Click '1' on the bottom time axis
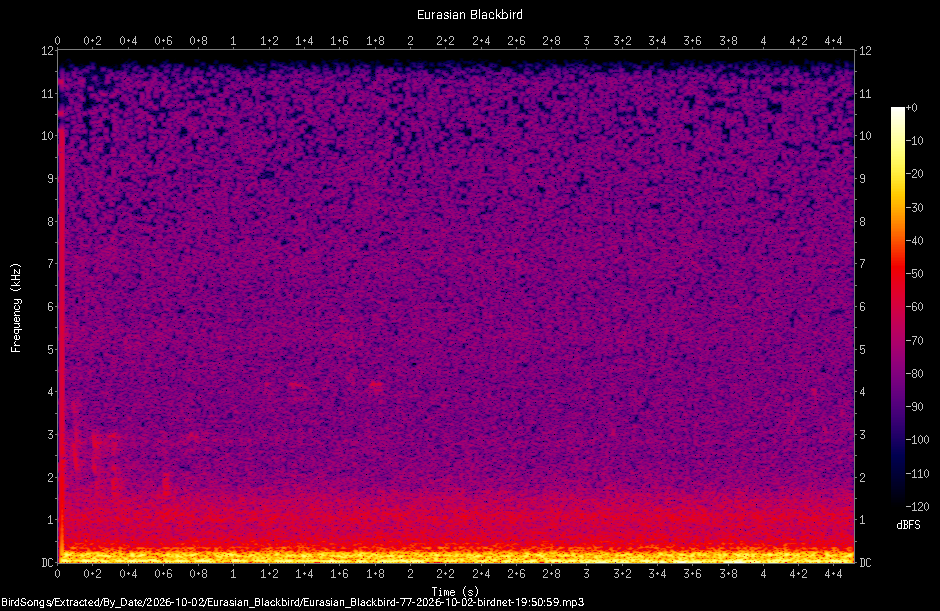The height and width of the screenshot is (611, 940). pyautogui.click(x=234, y=574)
